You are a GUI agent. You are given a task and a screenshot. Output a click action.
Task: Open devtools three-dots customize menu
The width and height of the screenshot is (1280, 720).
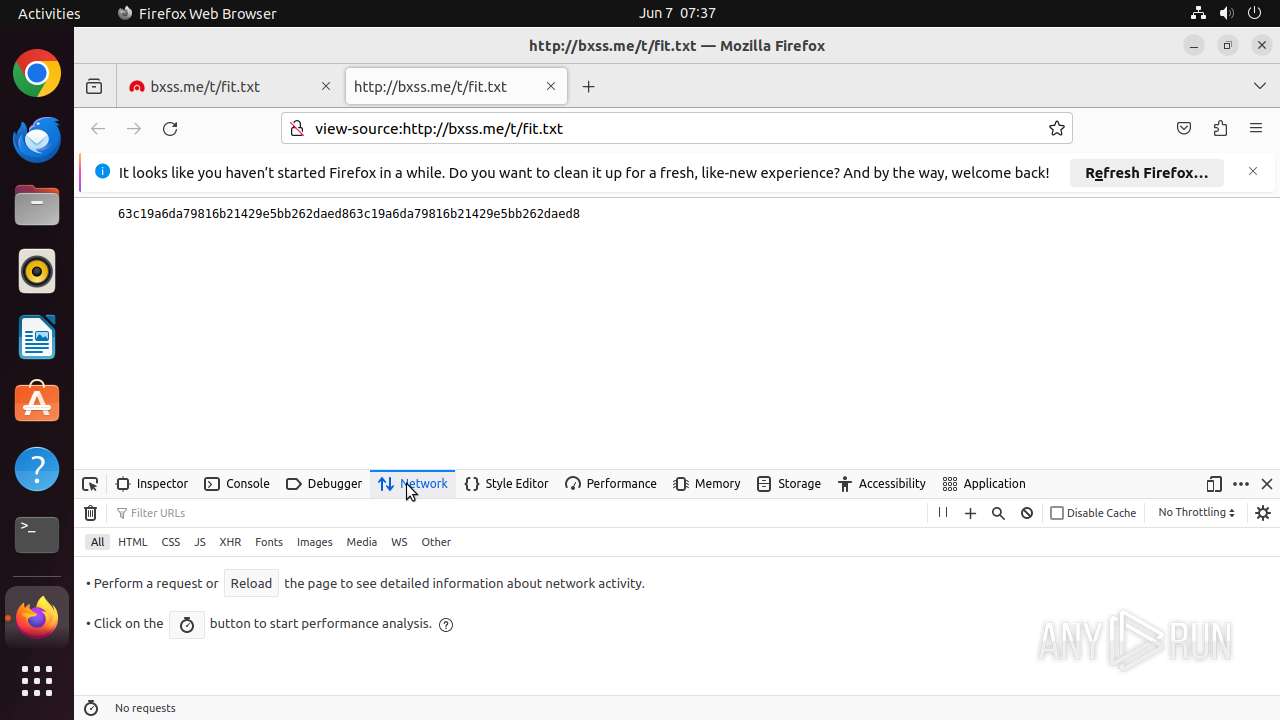pos(1241,484)
